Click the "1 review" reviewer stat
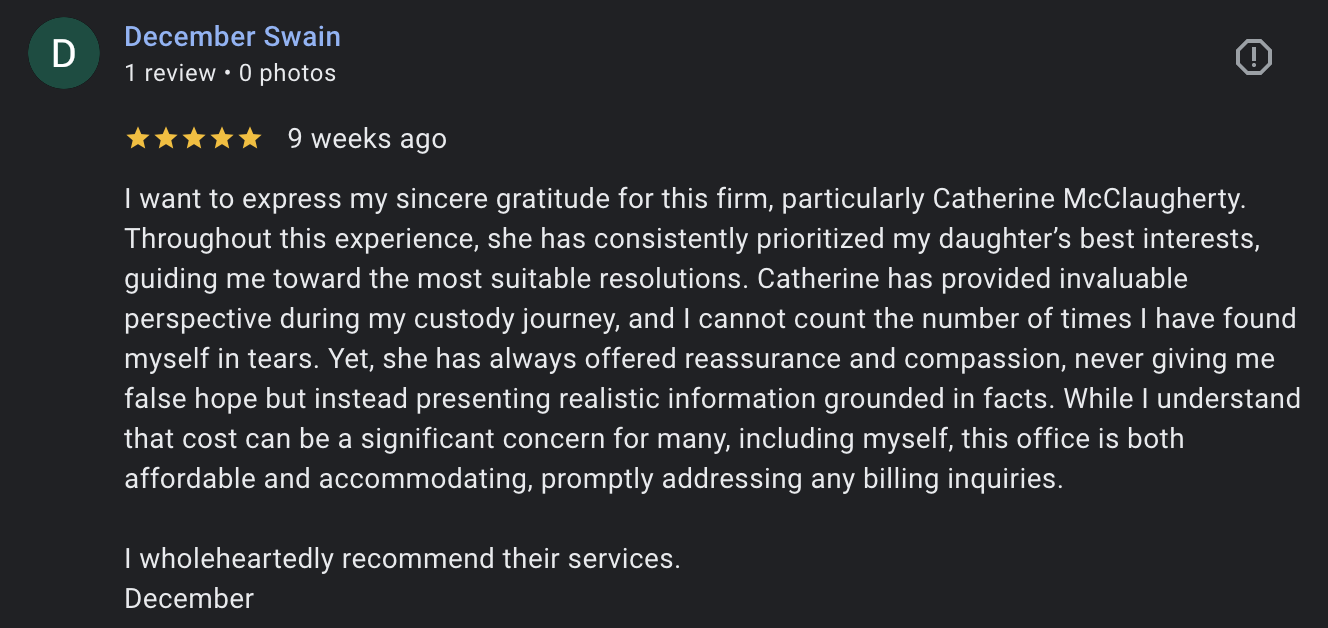 pos(170,73)
